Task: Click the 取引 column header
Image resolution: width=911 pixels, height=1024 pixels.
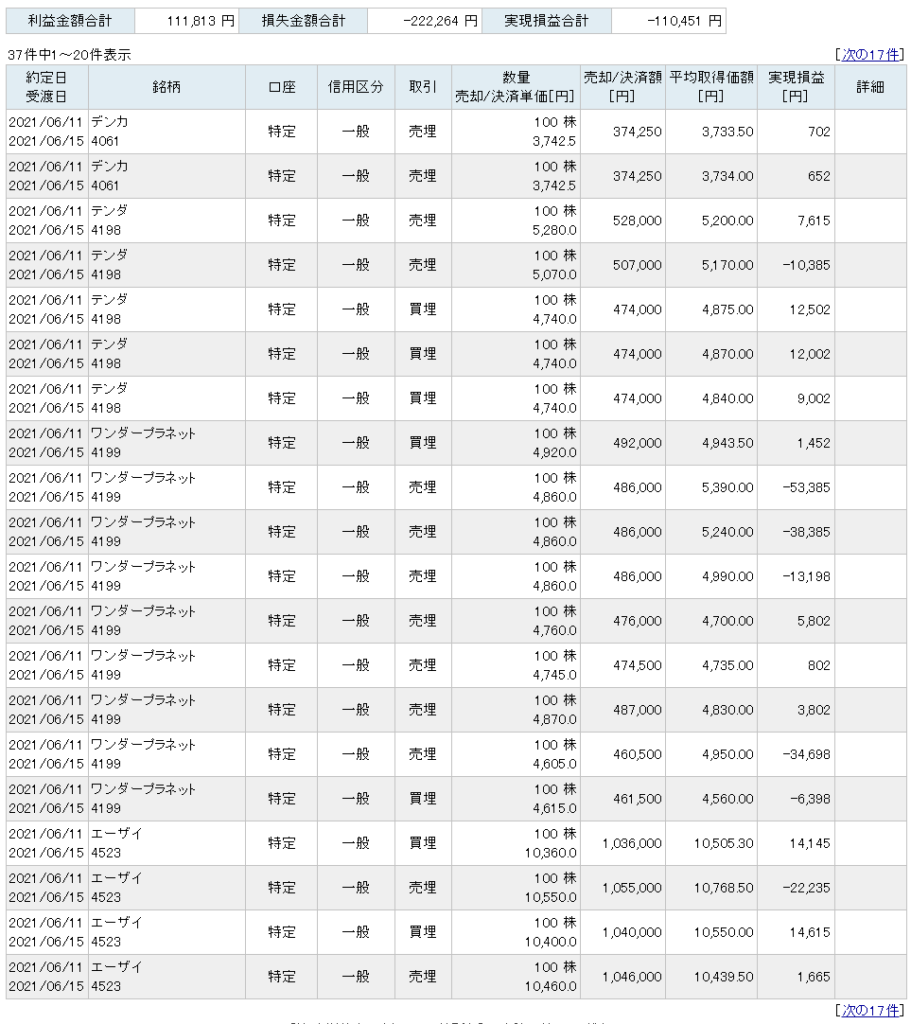Action: [x=423, y=87]
